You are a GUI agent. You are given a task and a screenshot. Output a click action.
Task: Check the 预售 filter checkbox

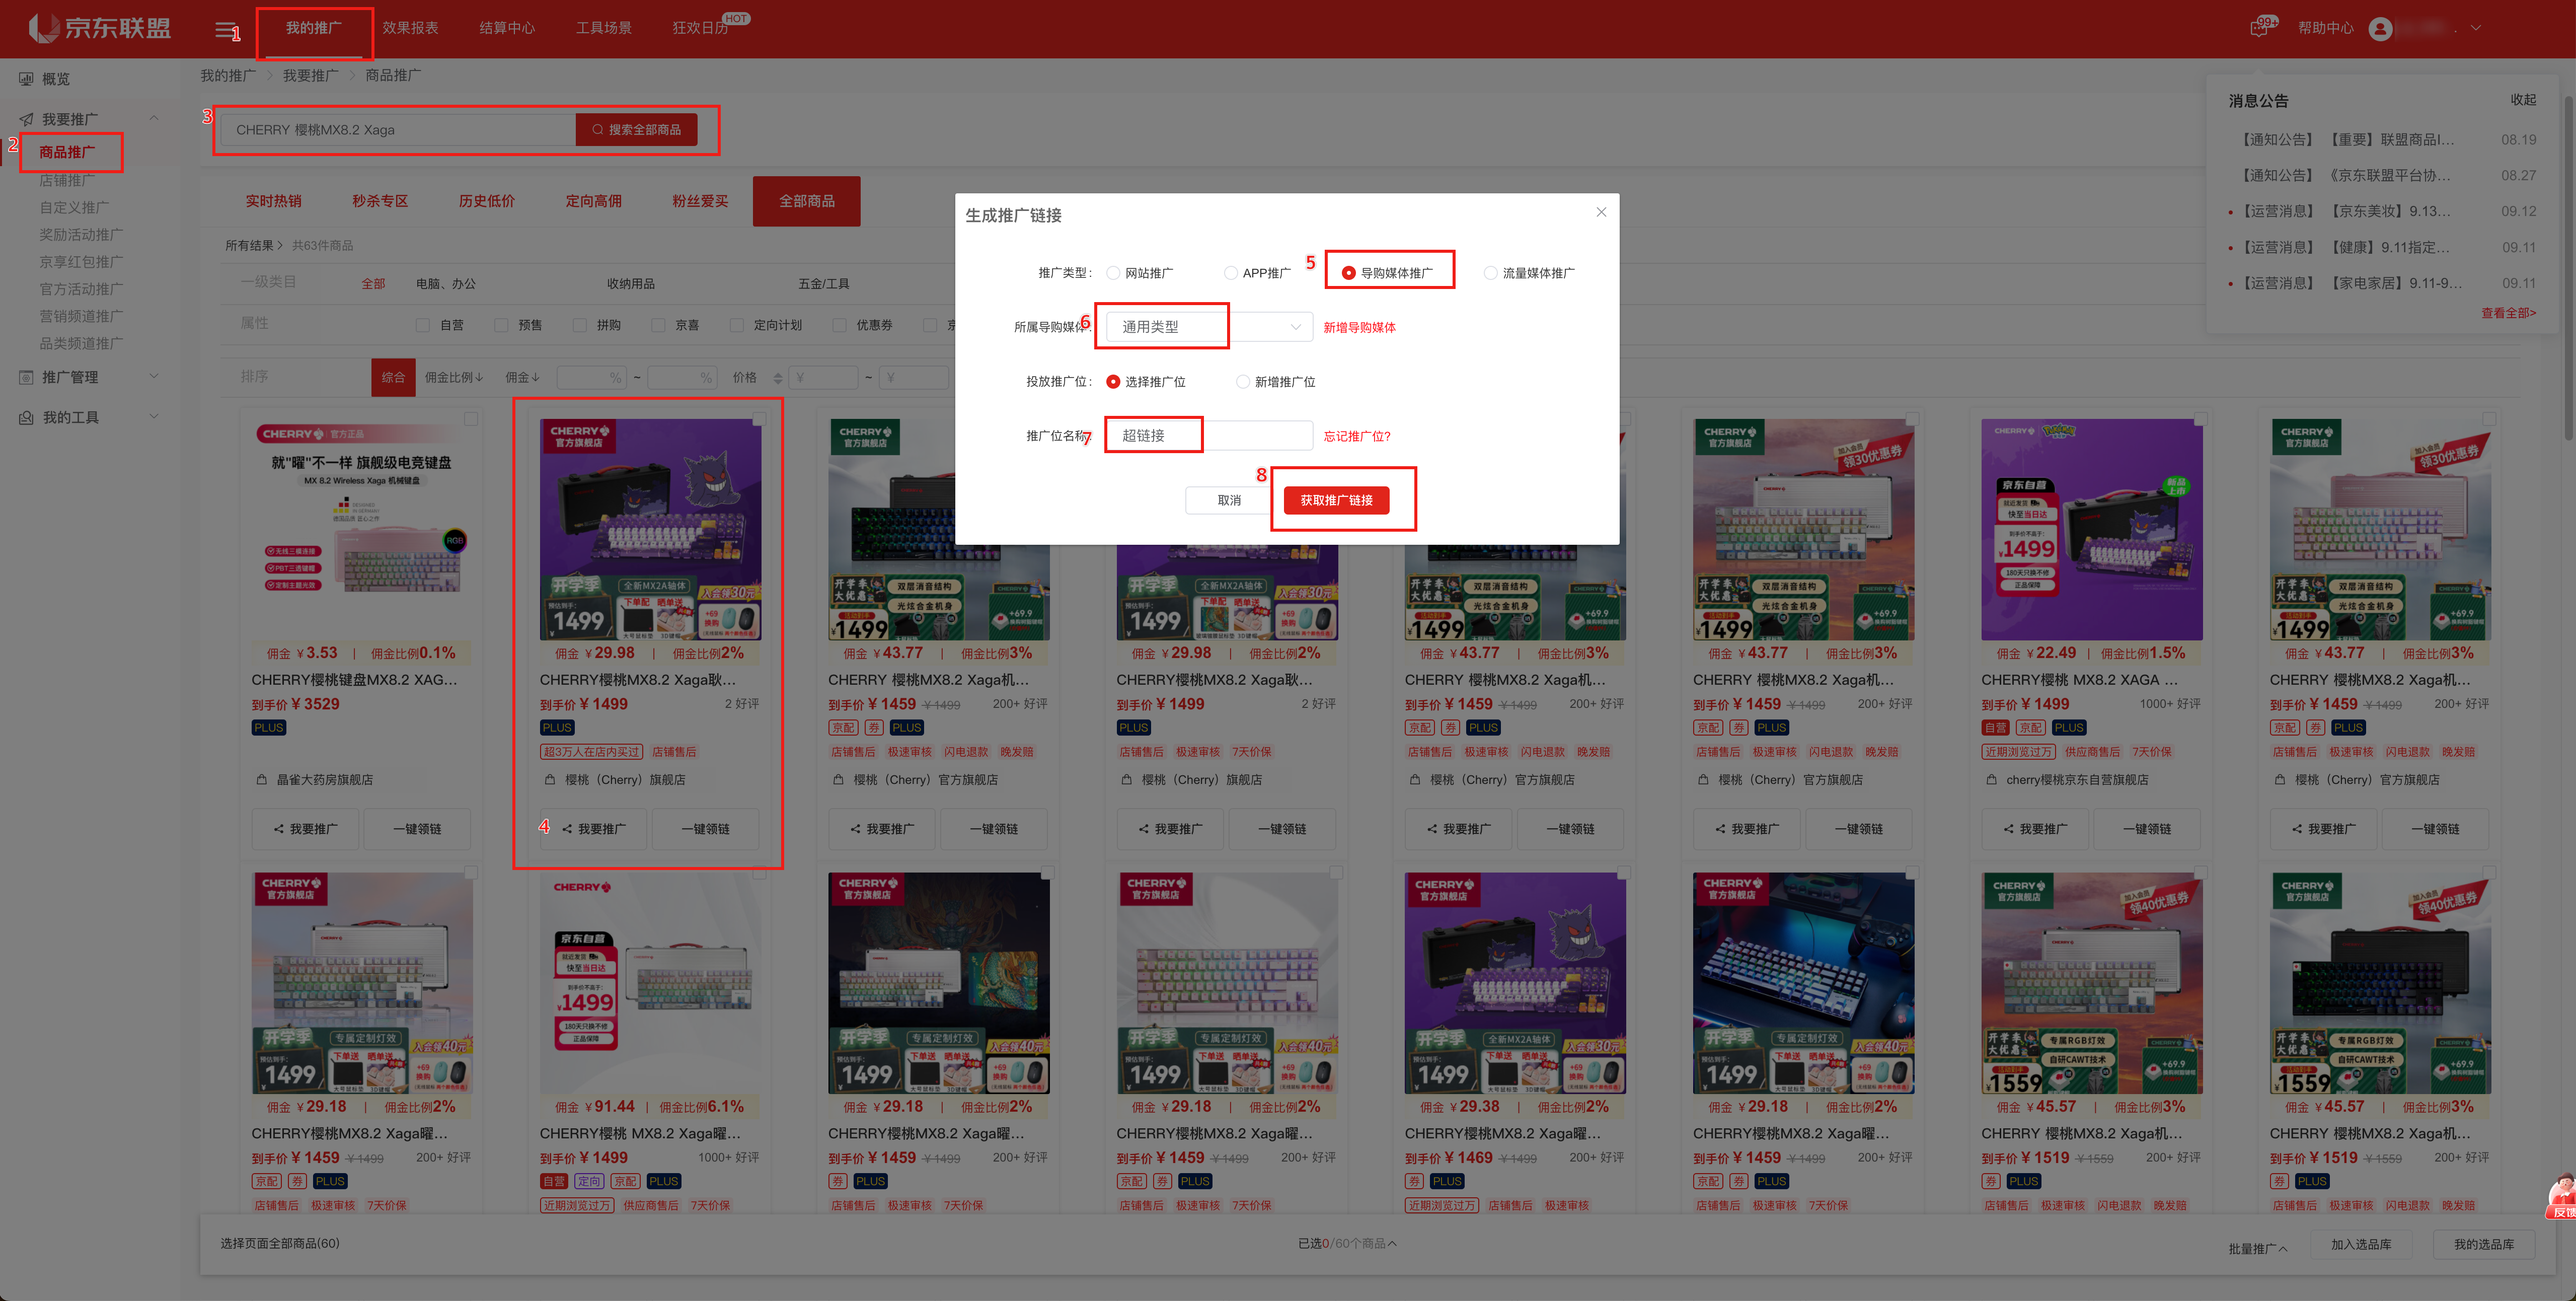pos(501,325)
